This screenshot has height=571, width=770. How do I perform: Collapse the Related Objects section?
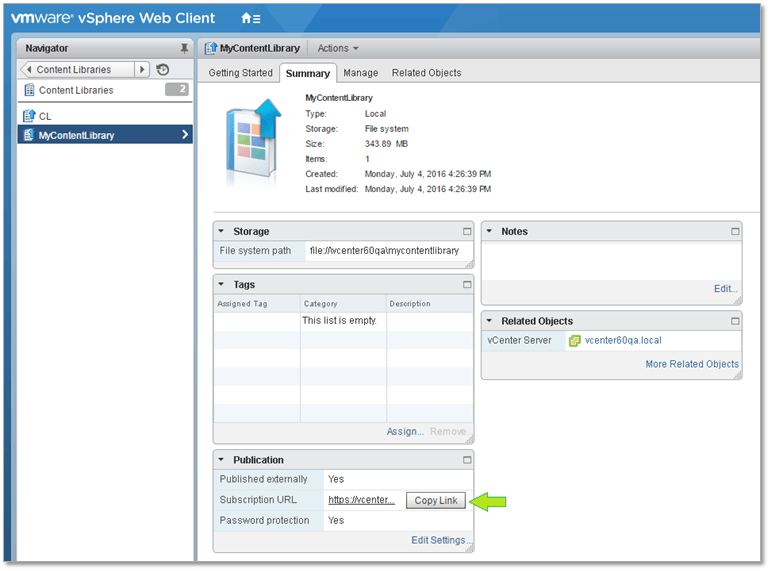489,321
